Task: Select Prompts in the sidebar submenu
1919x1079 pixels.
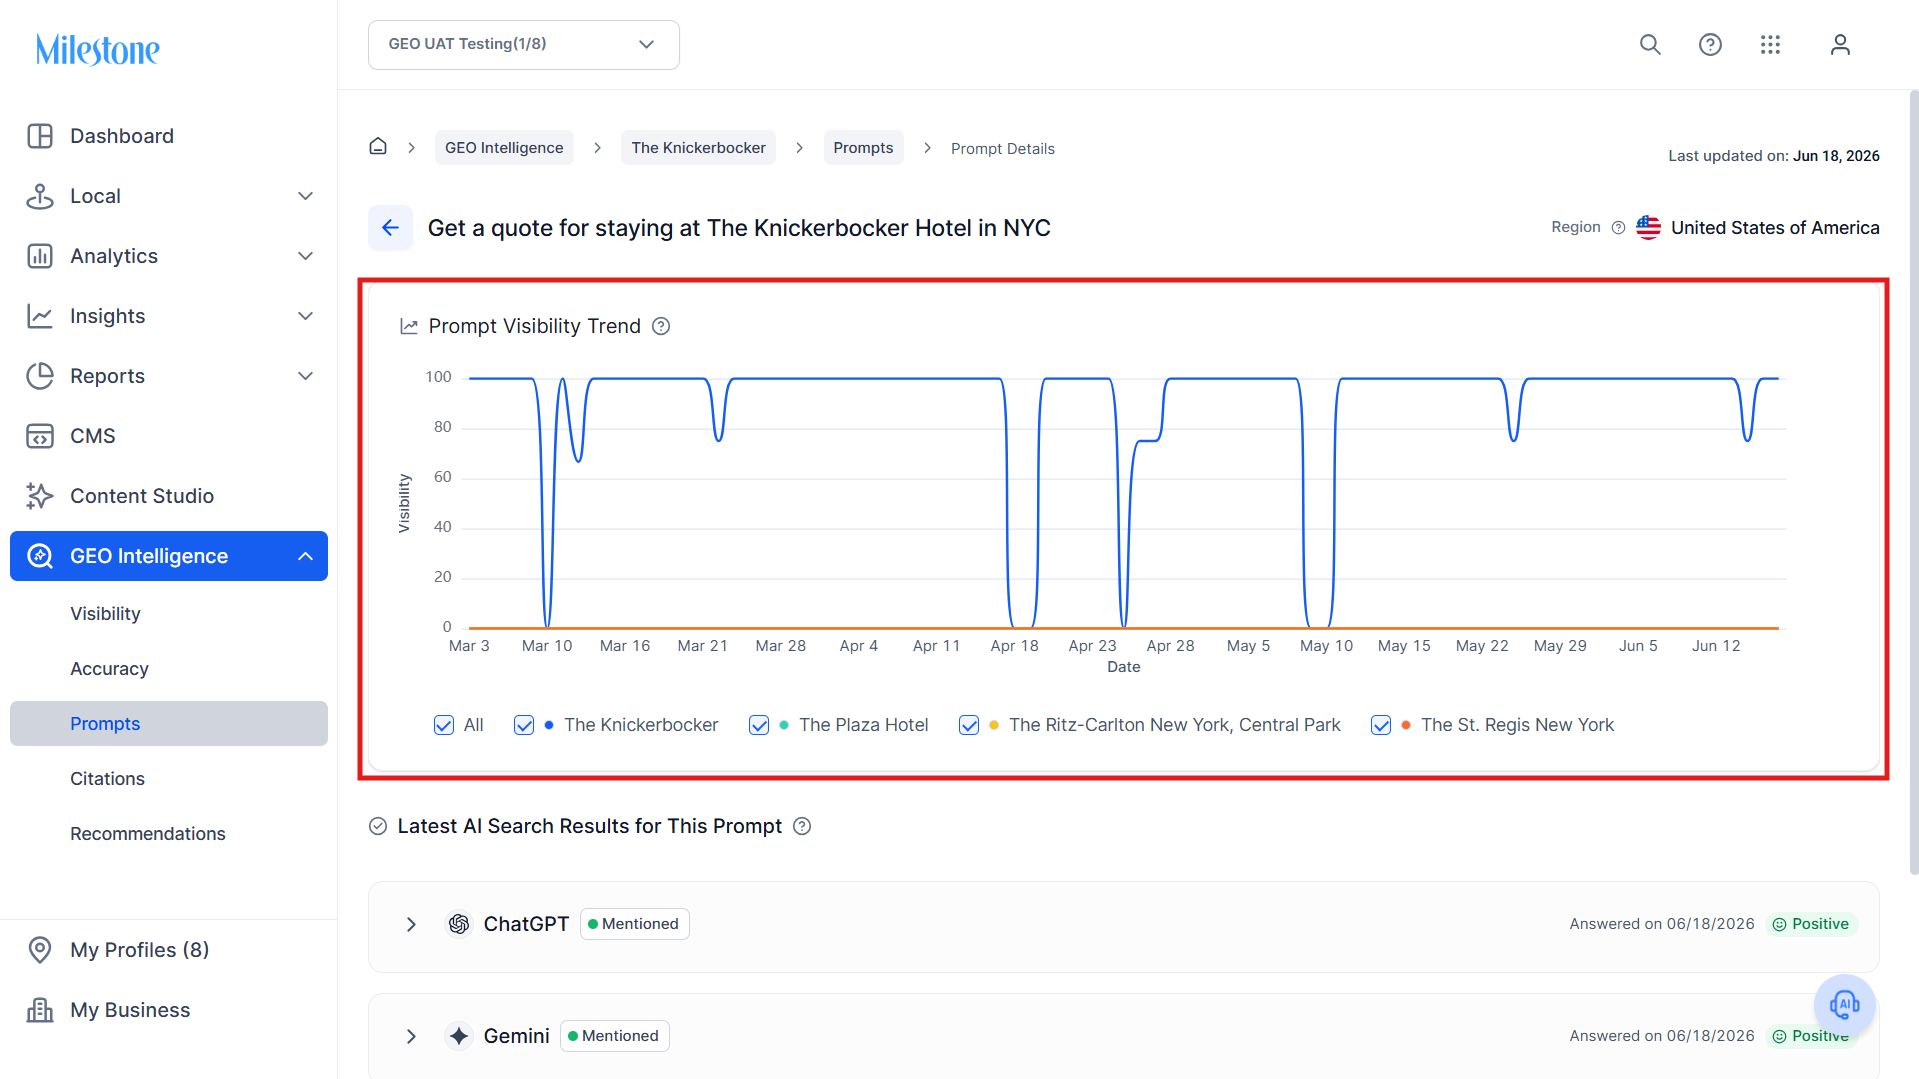Action: [x=169, y=724]
